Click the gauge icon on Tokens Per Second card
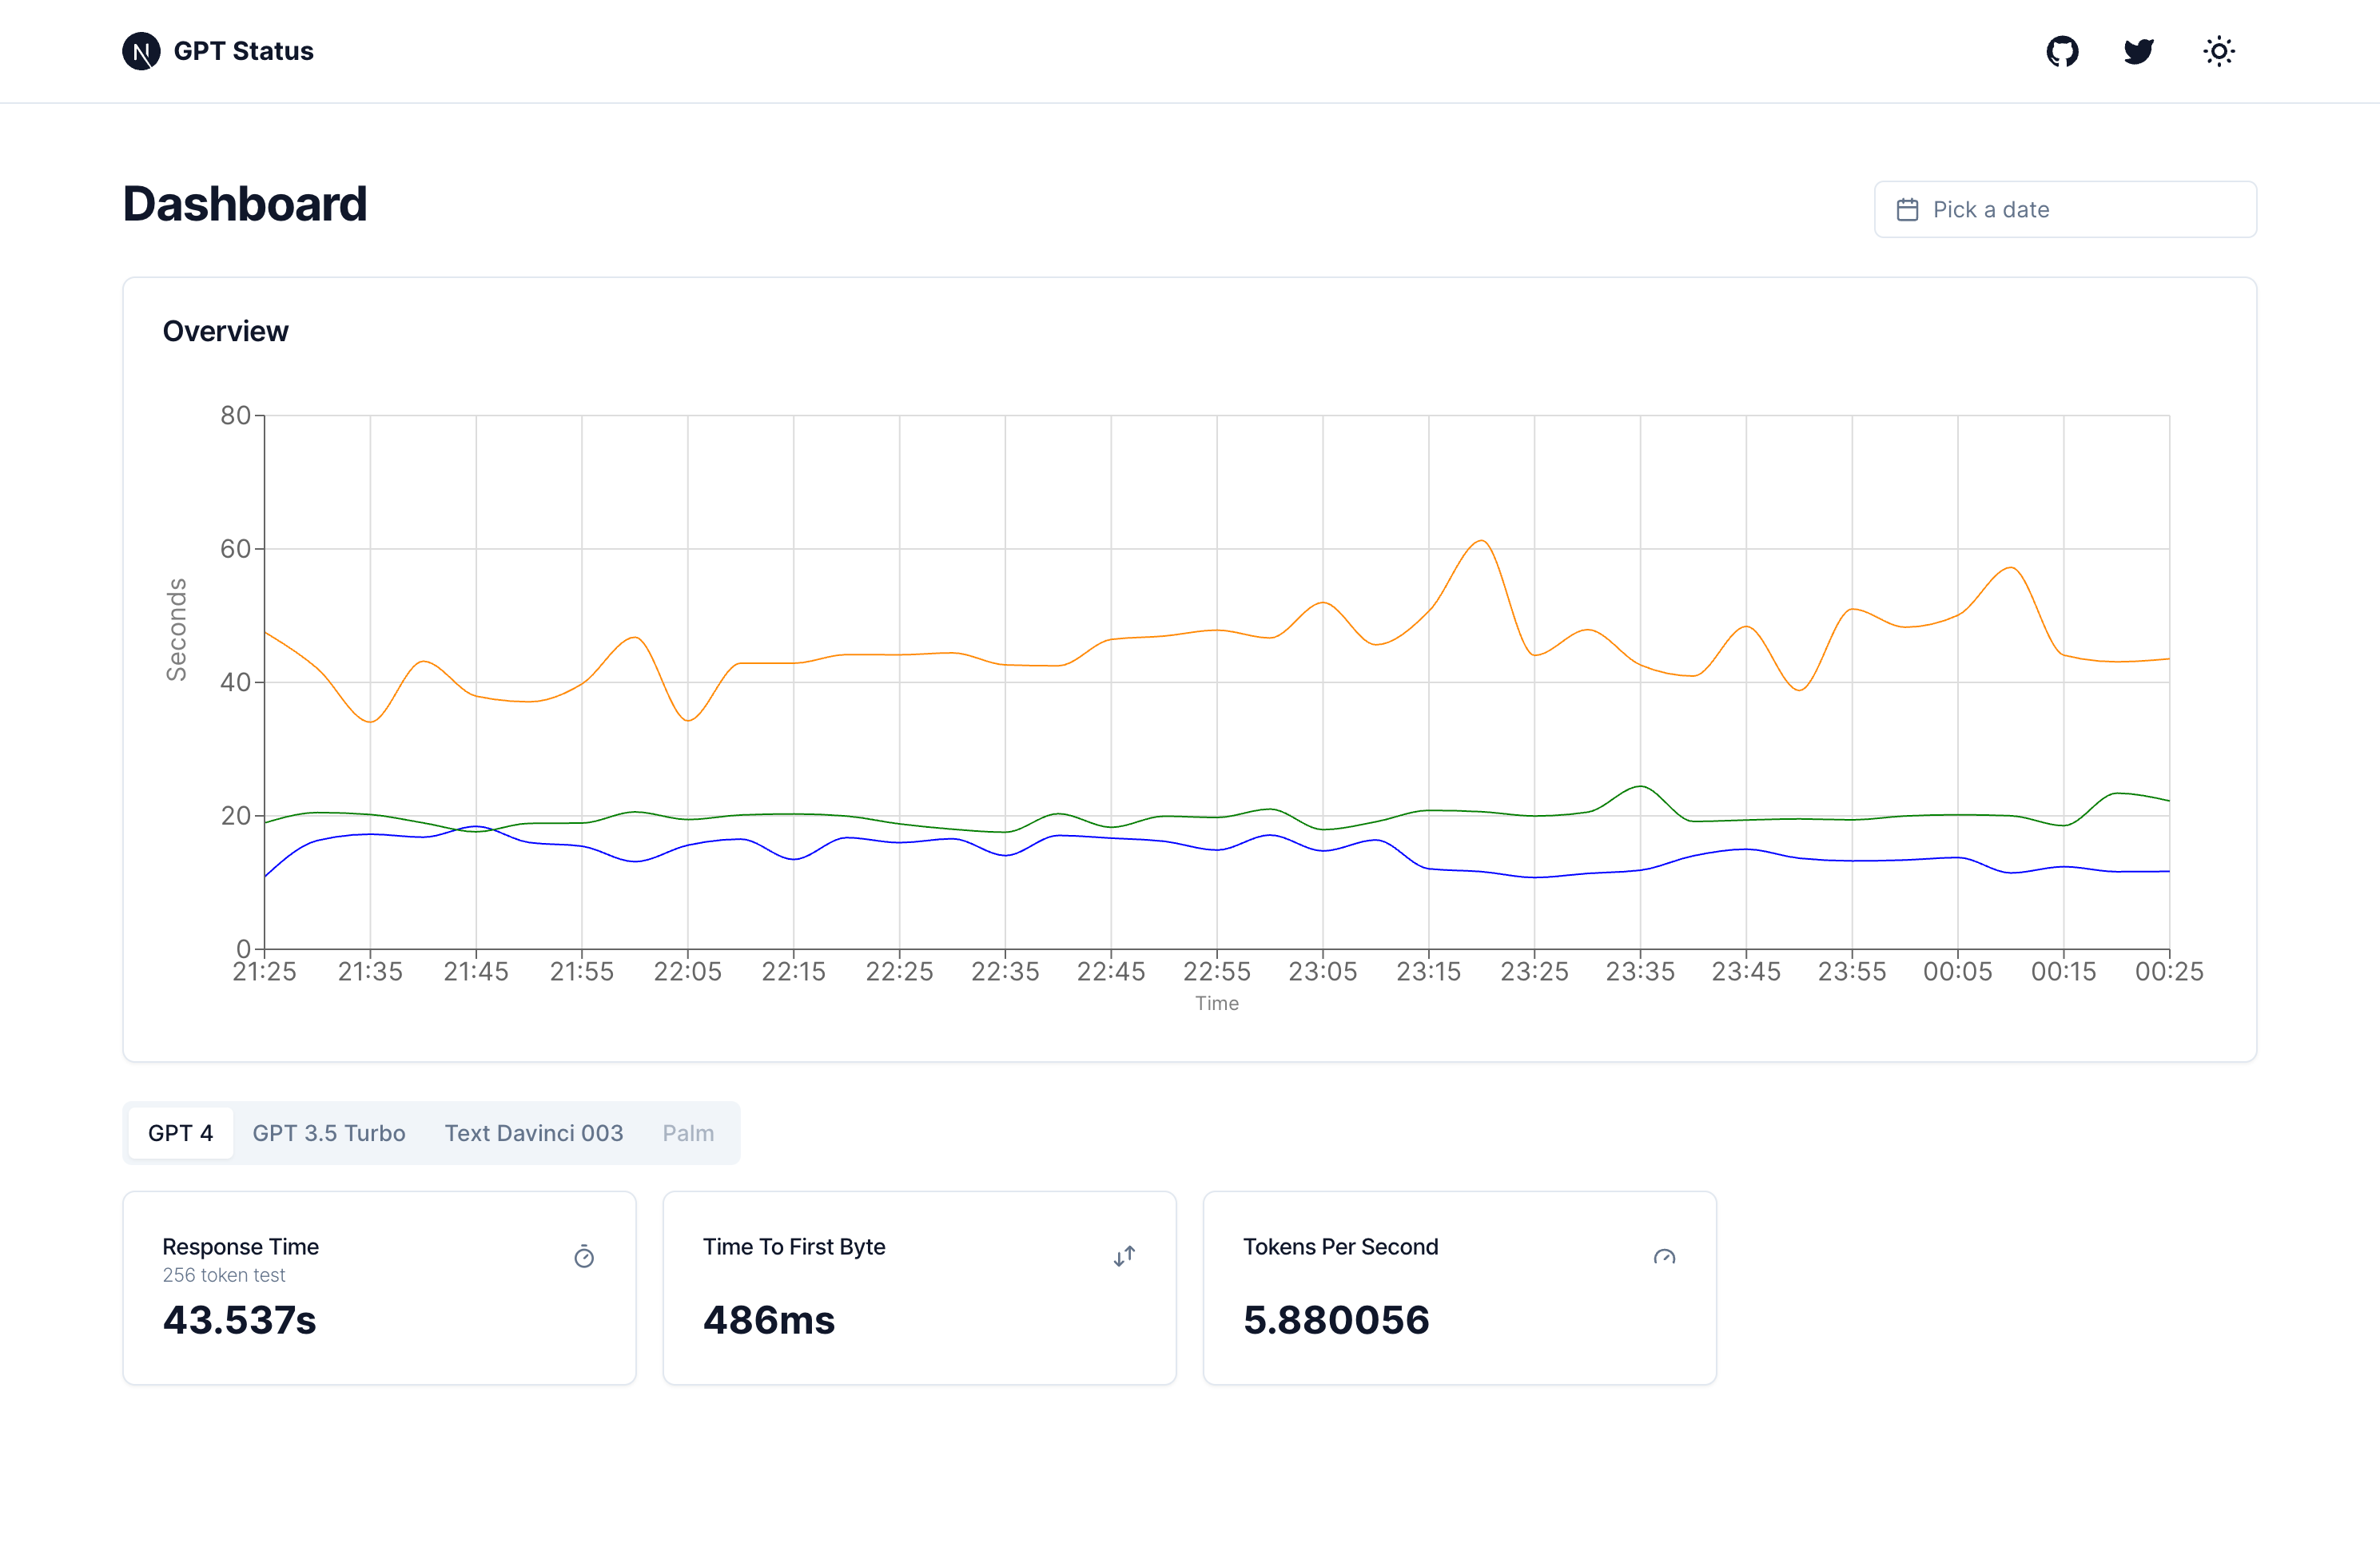Viewport: 2380px width, 1547px height. pos(1664,1257)
